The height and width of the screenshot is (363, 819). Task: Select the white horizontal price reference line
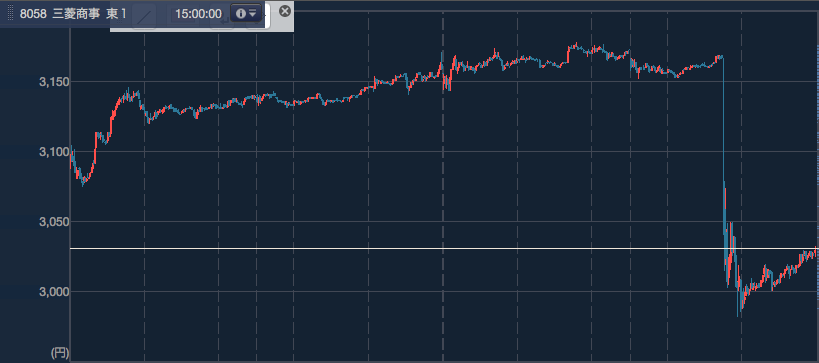[x=444, y=248]
